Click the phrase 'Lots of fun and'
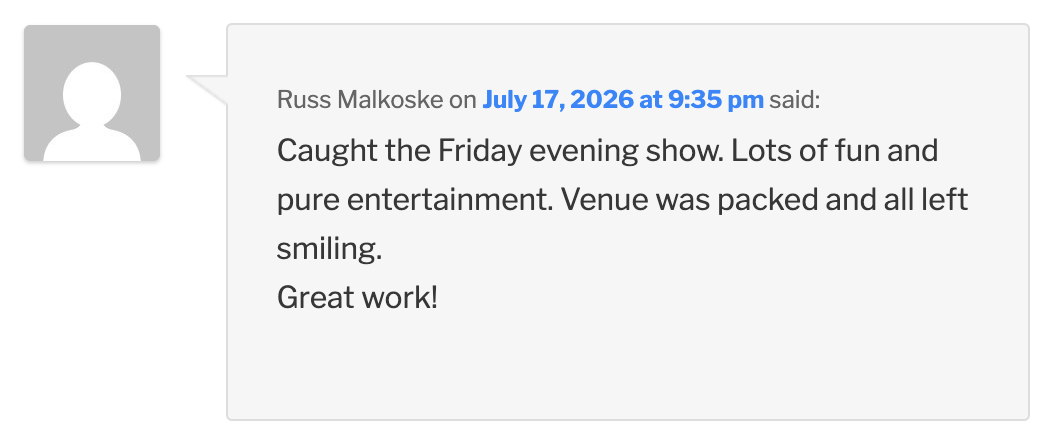Screen dimensions: 1052x444 click(x=835, y=151)
